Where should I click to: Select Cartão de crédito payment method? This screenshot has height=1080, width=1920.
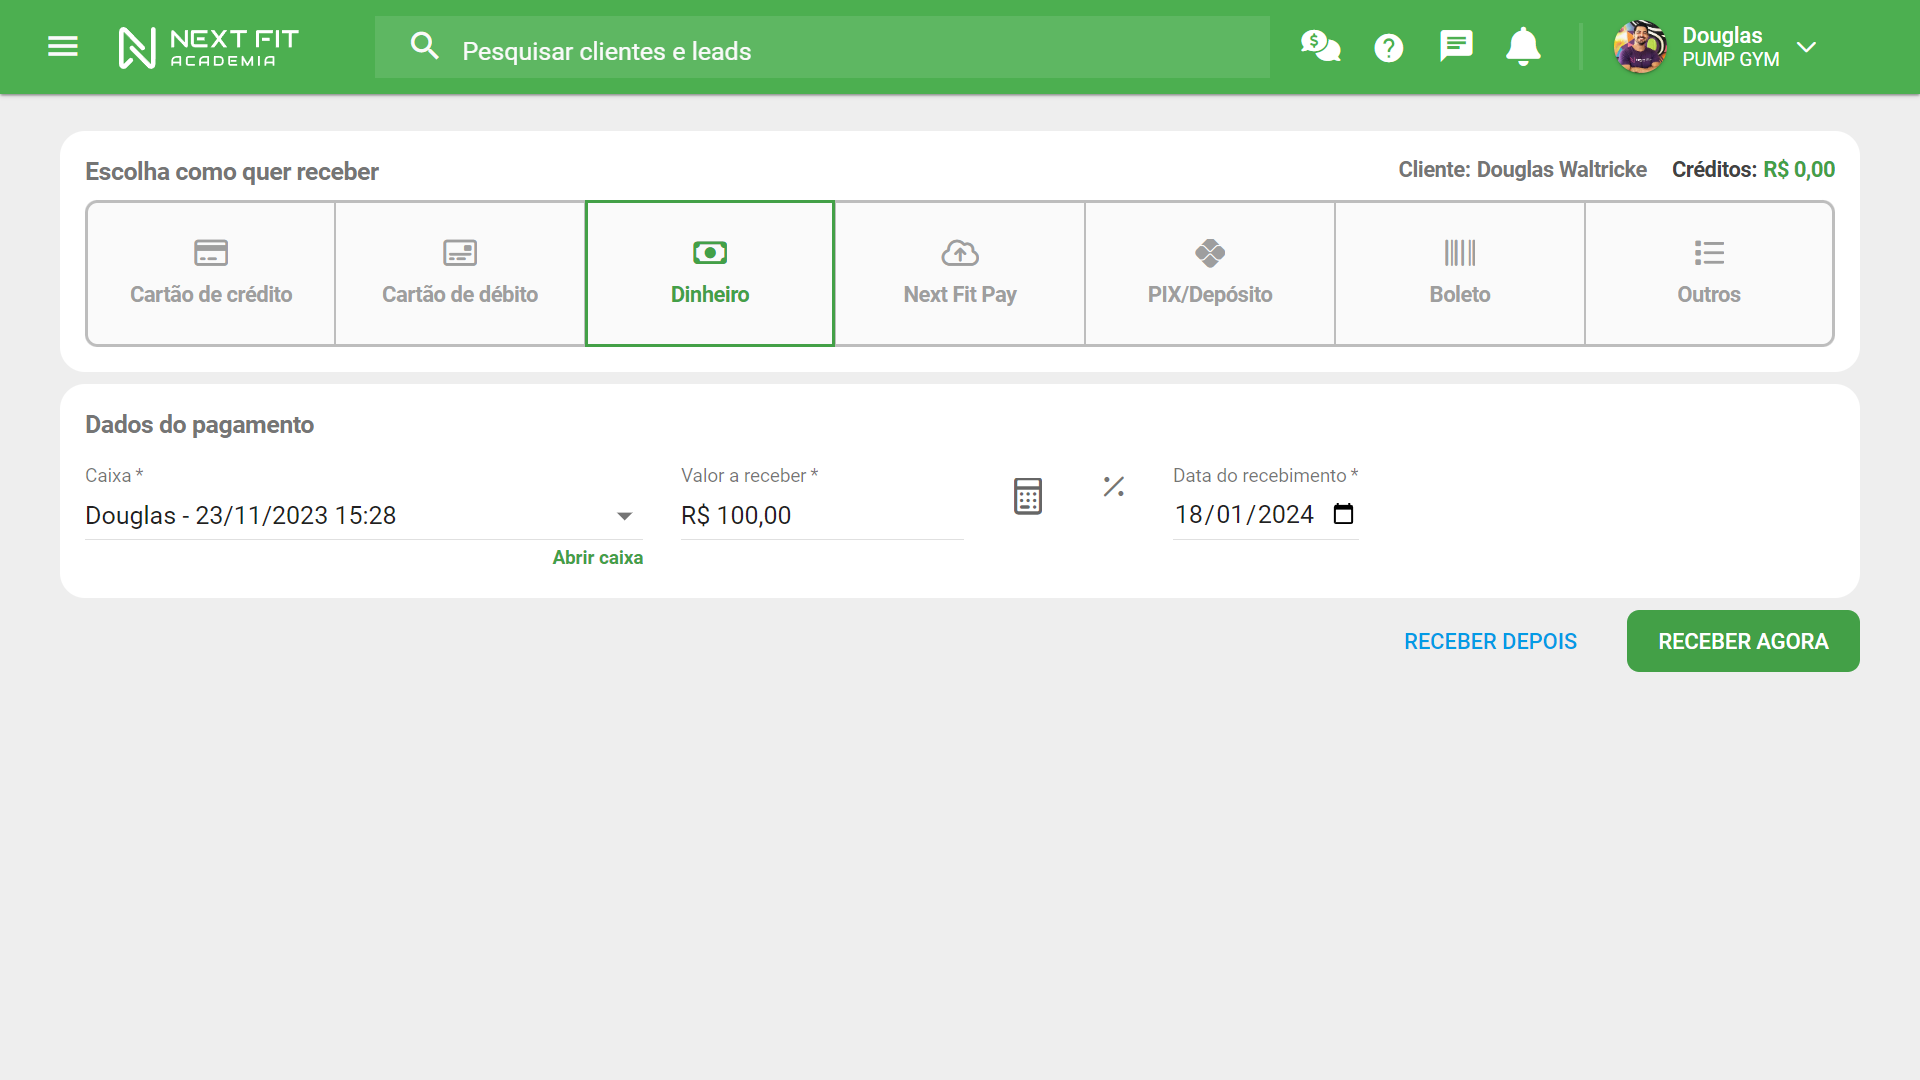pyautogui.click(x=211, y=273)
